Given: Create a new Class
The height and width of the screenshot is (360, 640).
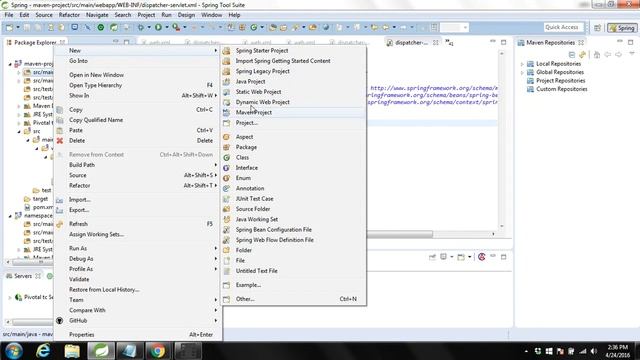Looking at the screenshot, I should 293,158.
